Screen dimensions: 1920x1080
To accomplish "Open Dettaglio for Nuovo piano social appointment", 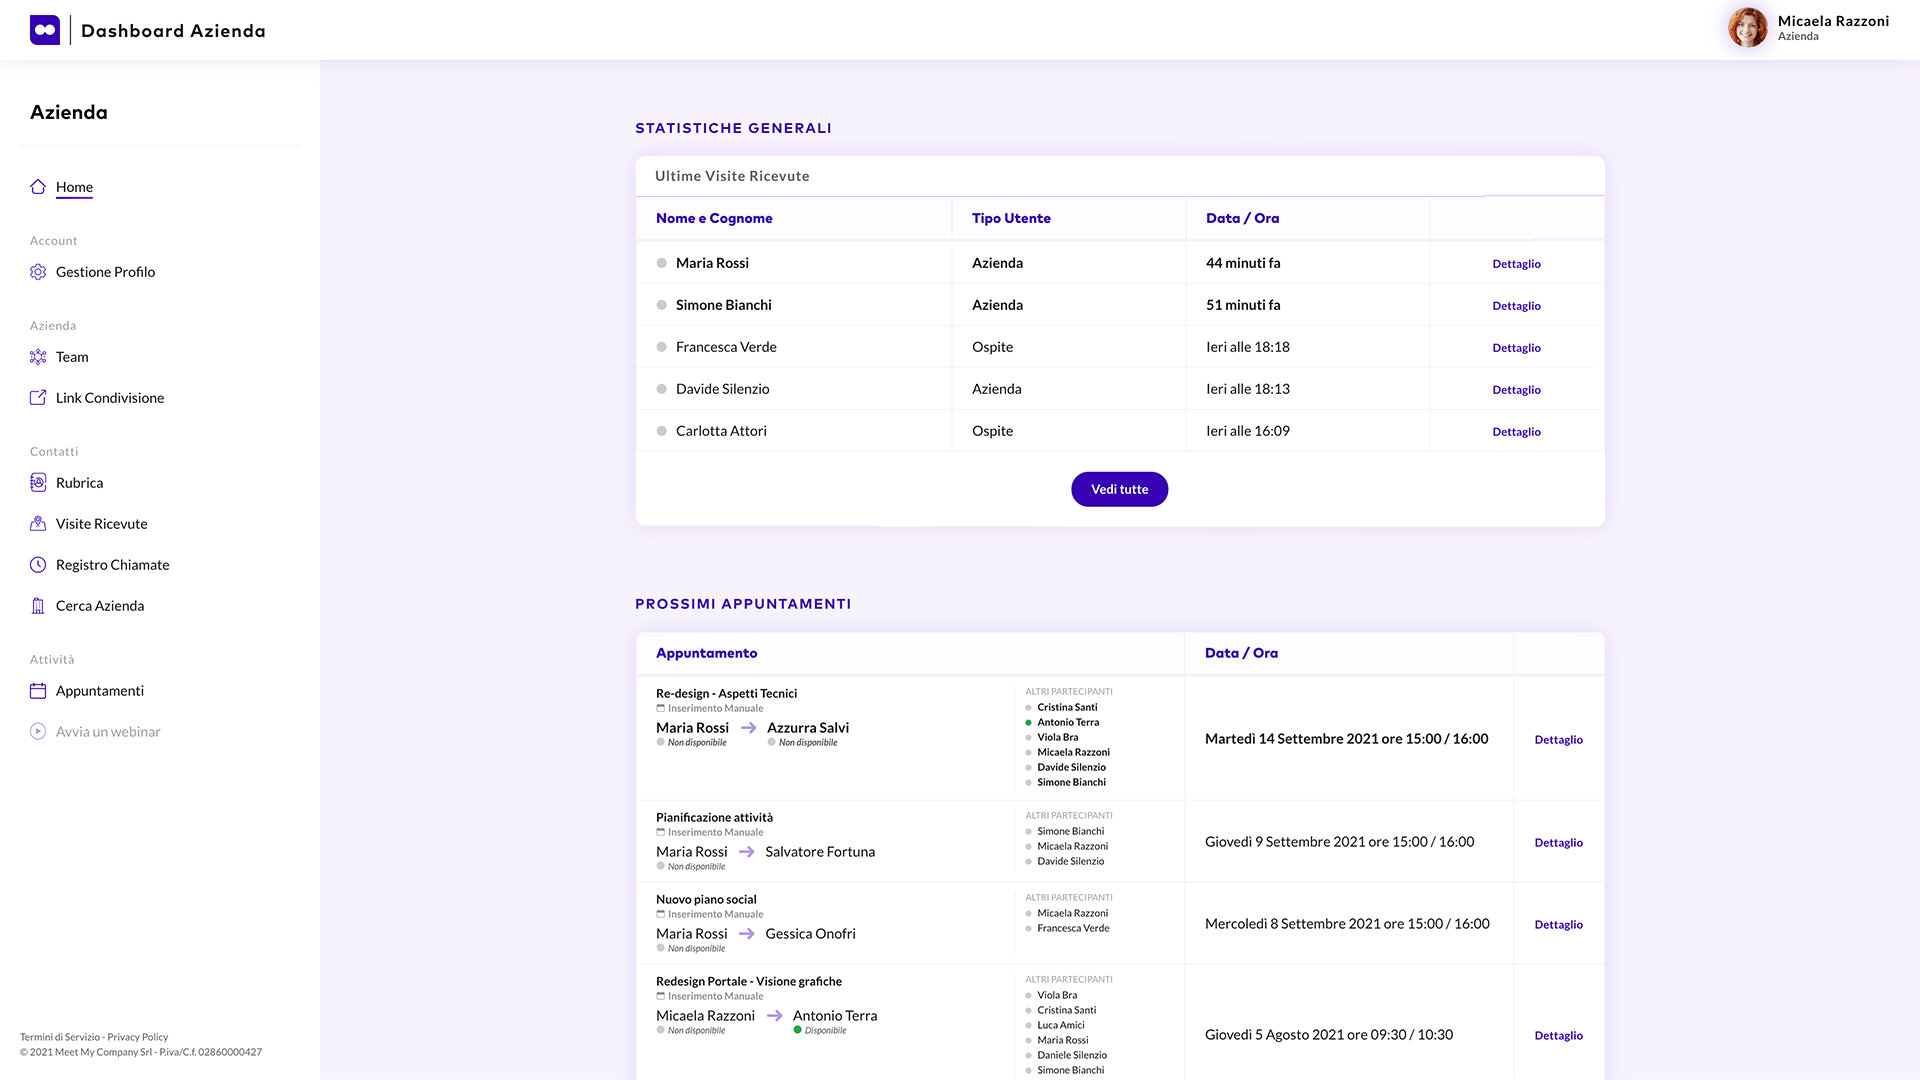I will coord(1558,925).
